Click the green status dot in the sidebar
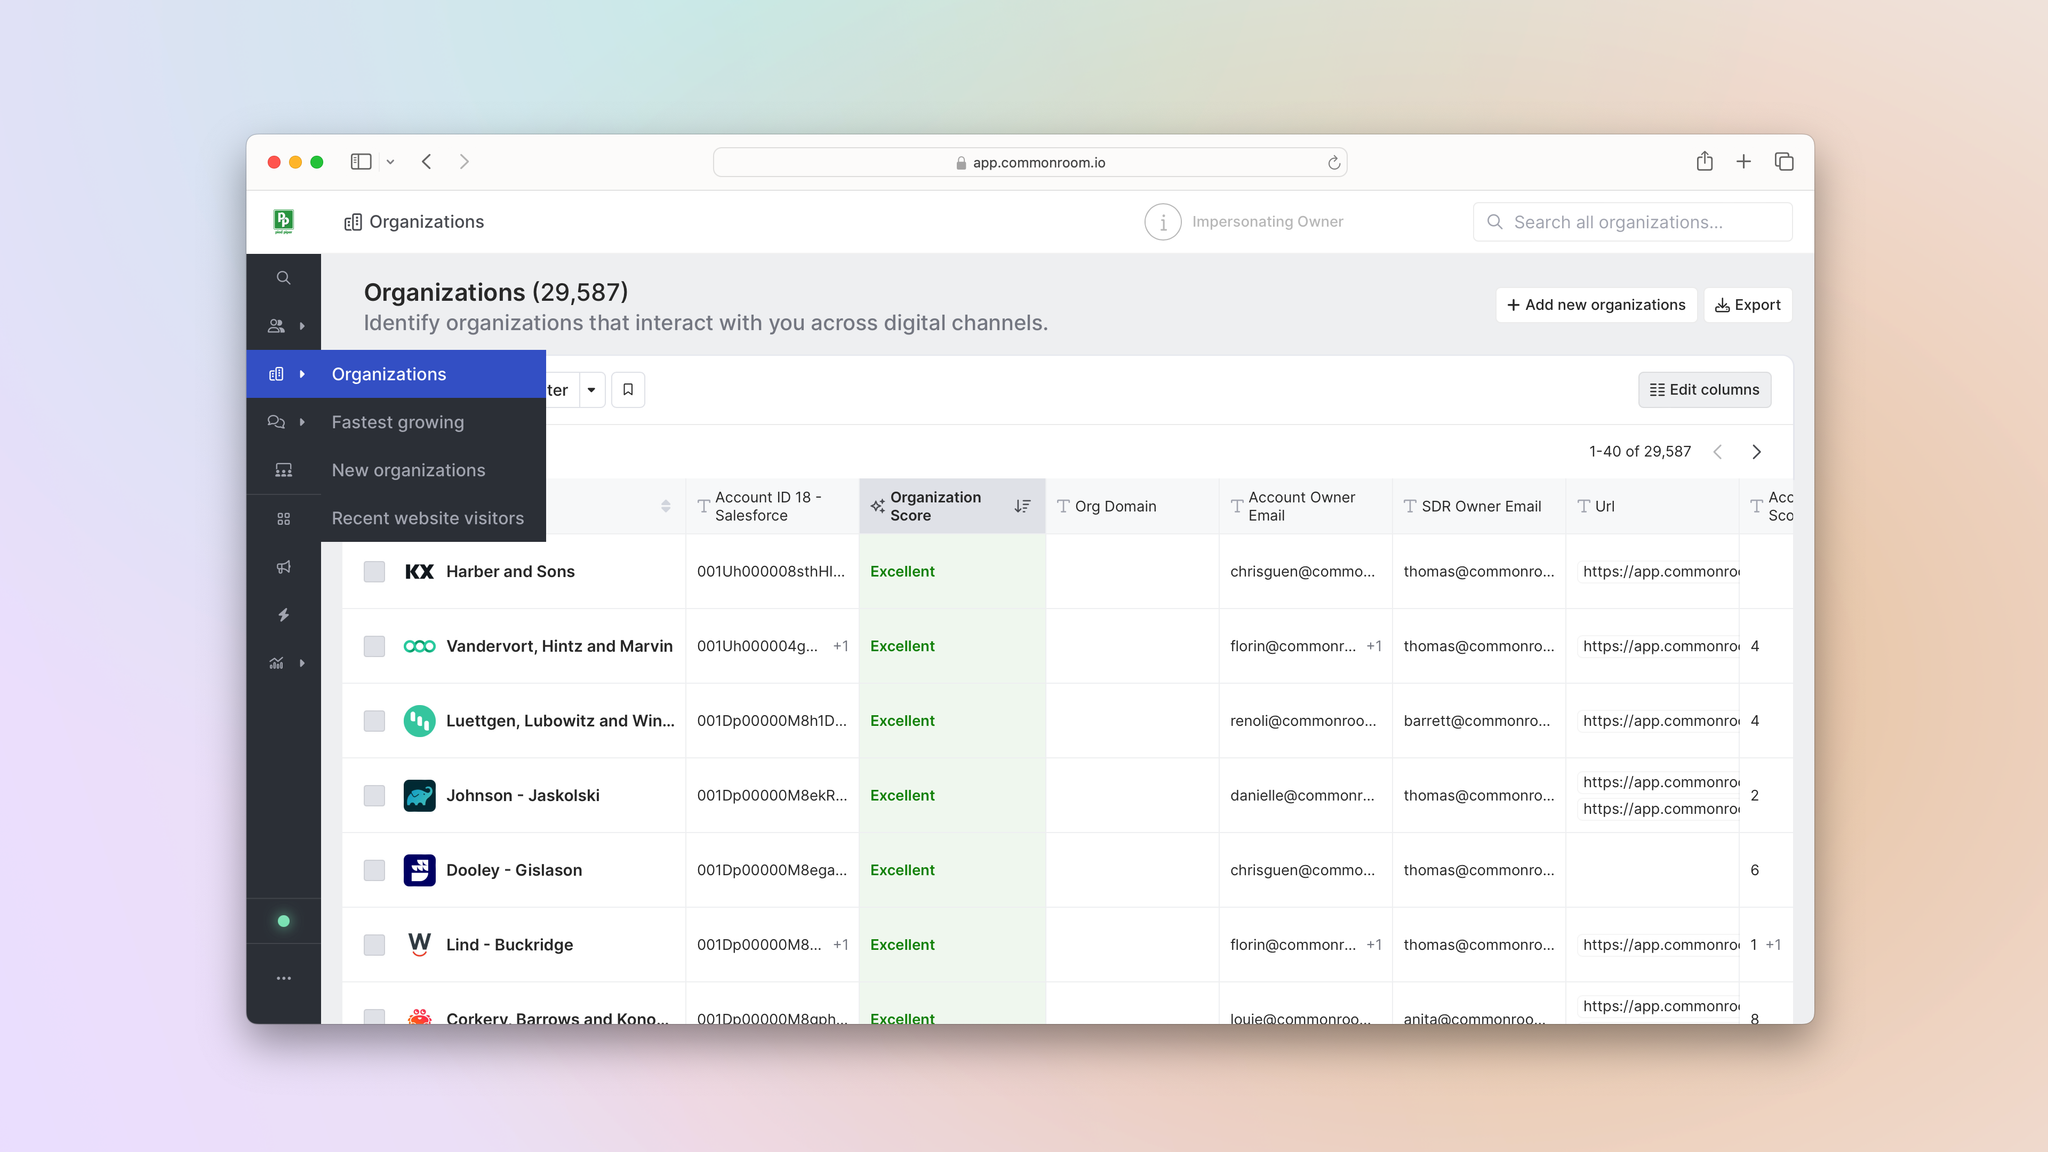Viewport: 2048px width, 1152px height. (284, 921)
